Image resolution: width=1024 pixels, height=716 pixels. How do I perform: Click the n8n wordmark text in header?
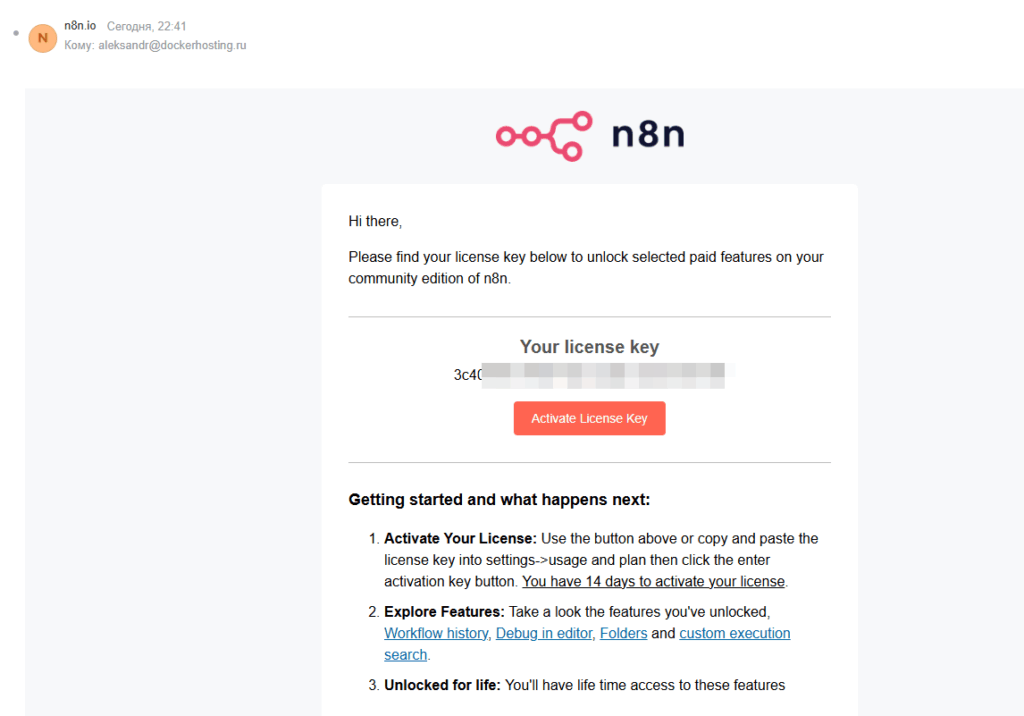click(x=648, y=134)
